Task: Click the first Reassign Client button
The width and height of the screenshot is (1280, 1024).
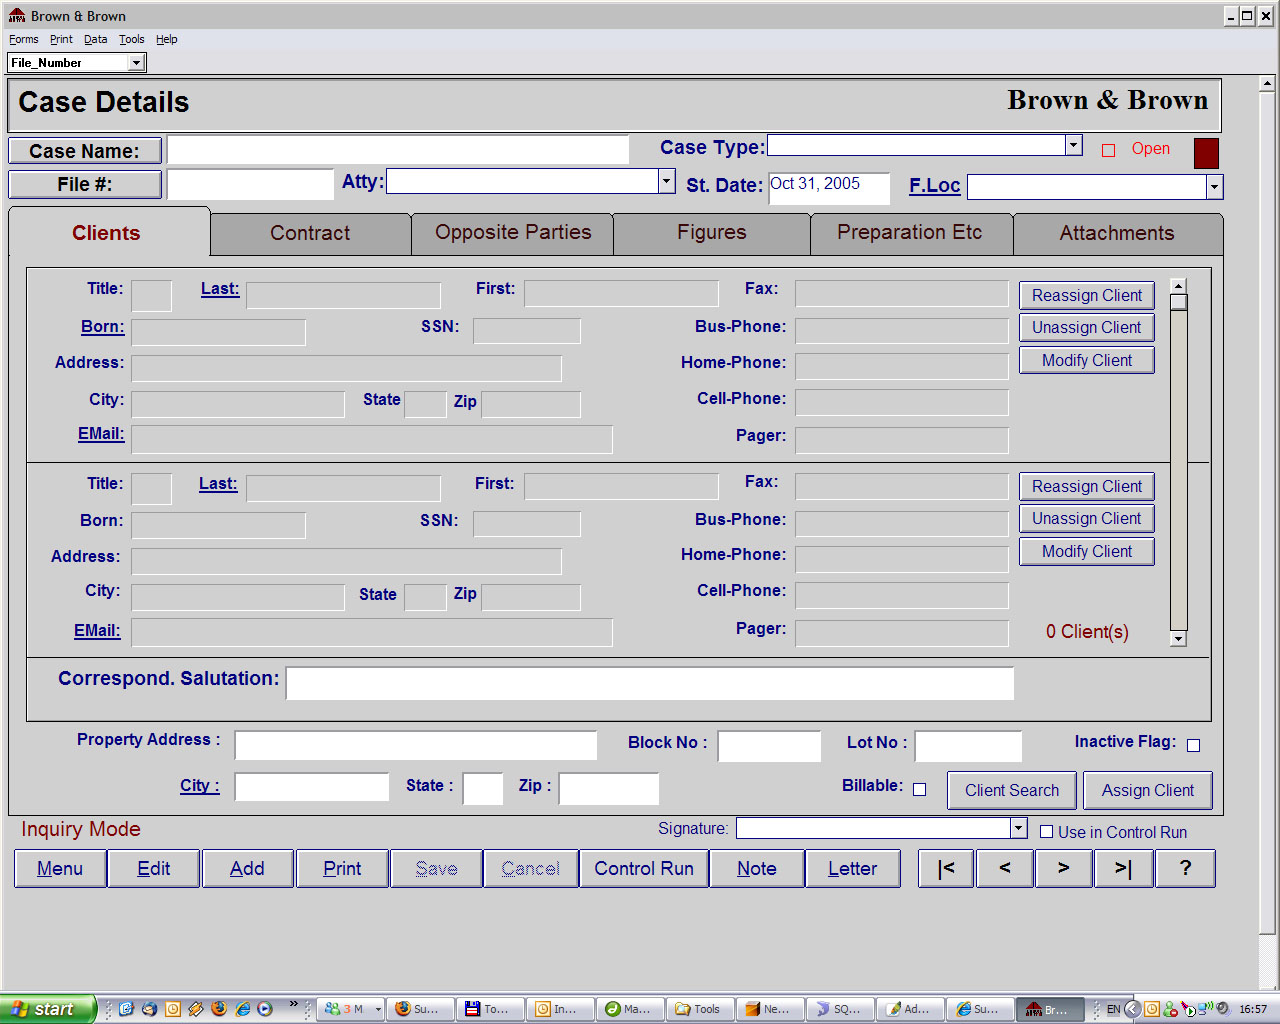Action: coord(1087,295)
